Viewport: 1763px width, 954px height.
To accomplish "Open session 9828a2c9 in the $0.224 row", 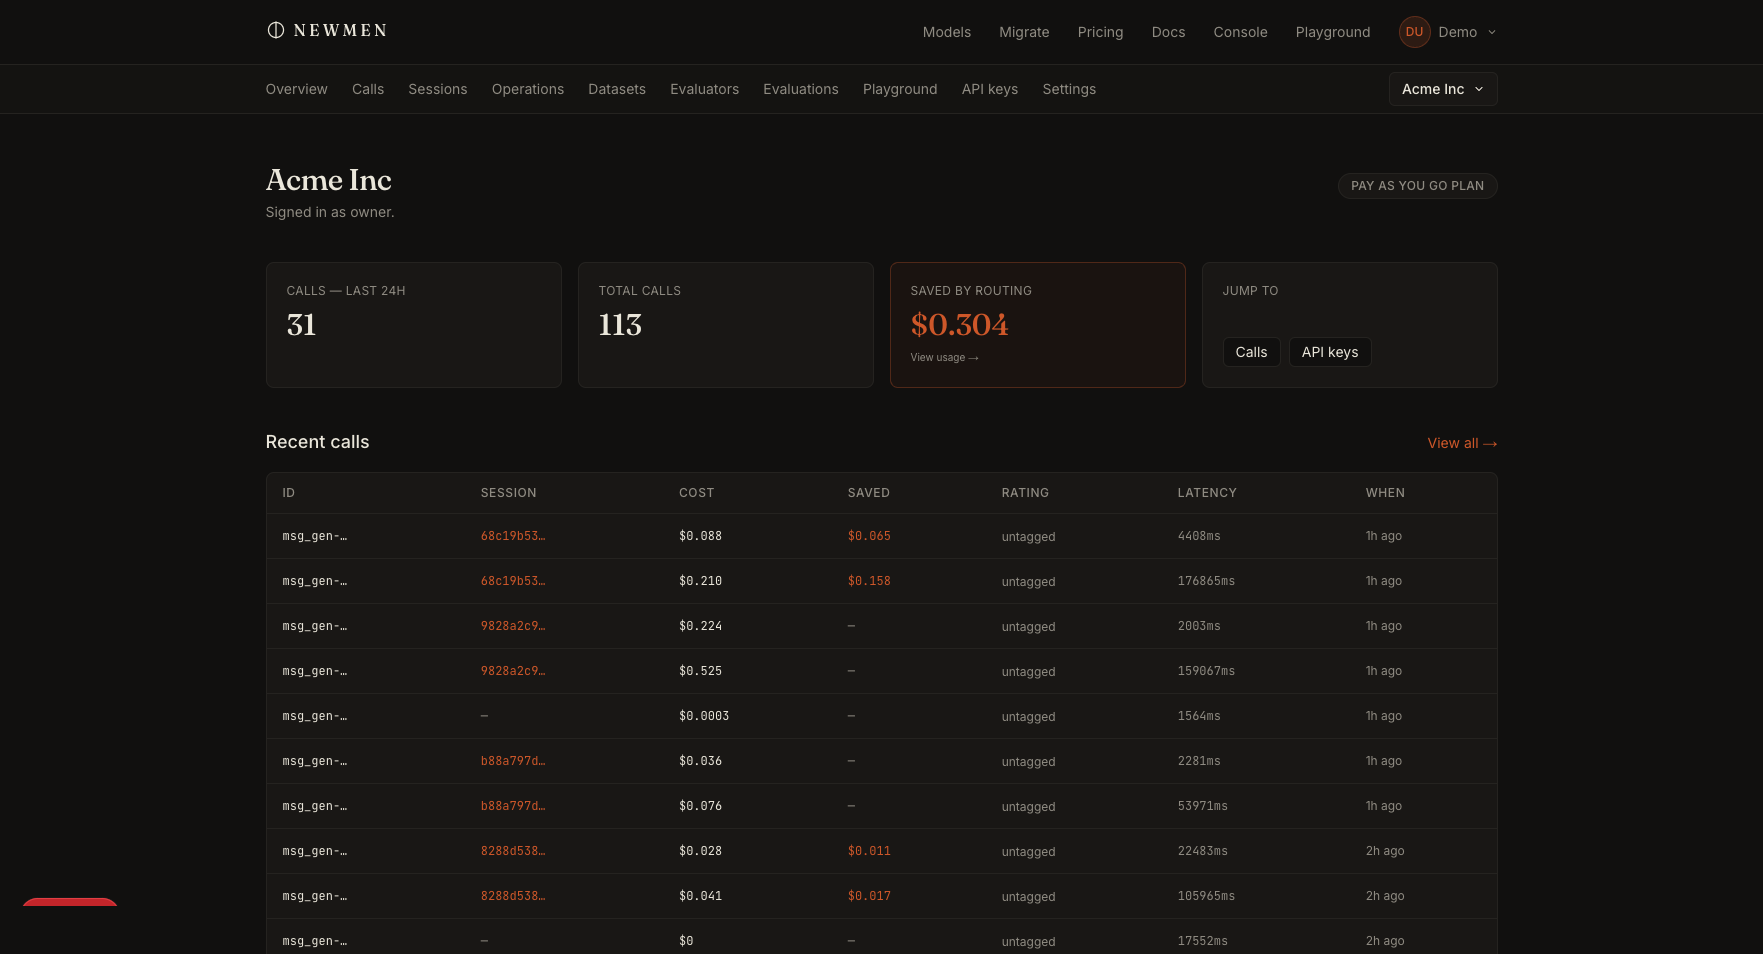I will 513,626.
